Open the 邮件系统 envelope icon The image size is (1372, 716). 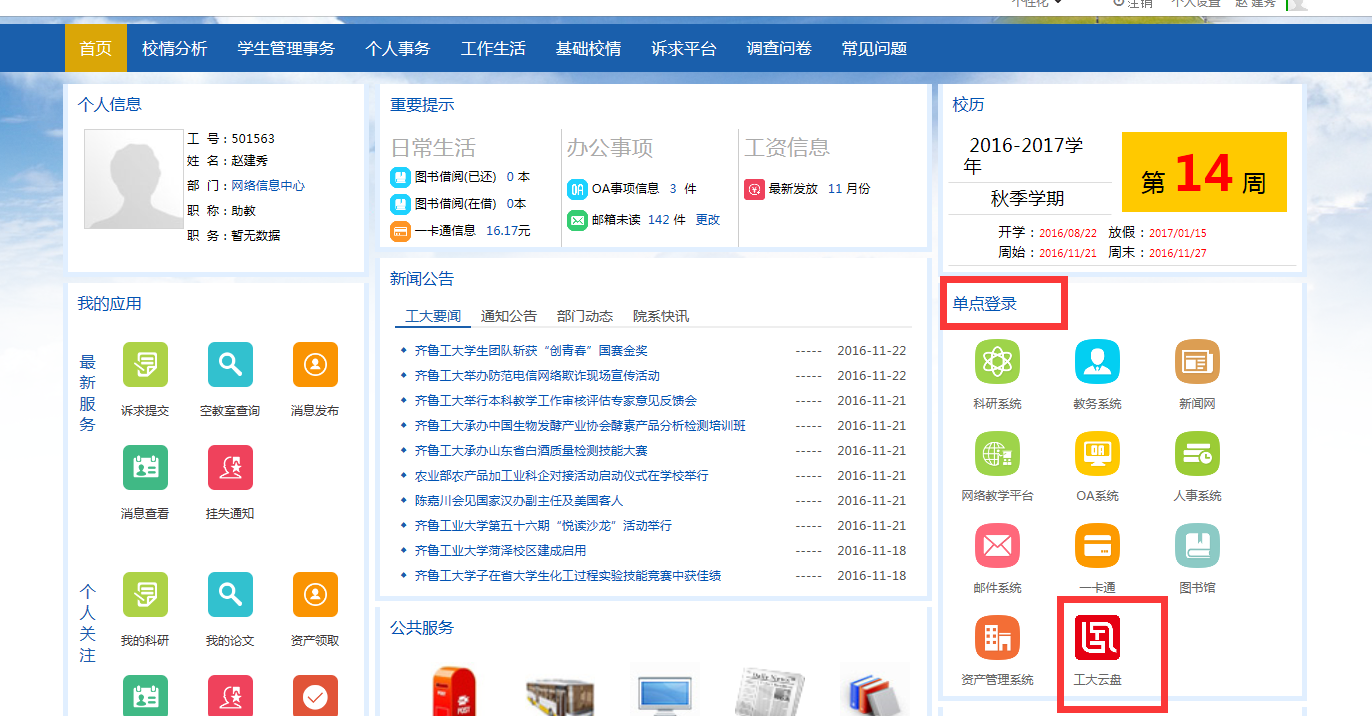pyautogui.click(x=997, y=546)
